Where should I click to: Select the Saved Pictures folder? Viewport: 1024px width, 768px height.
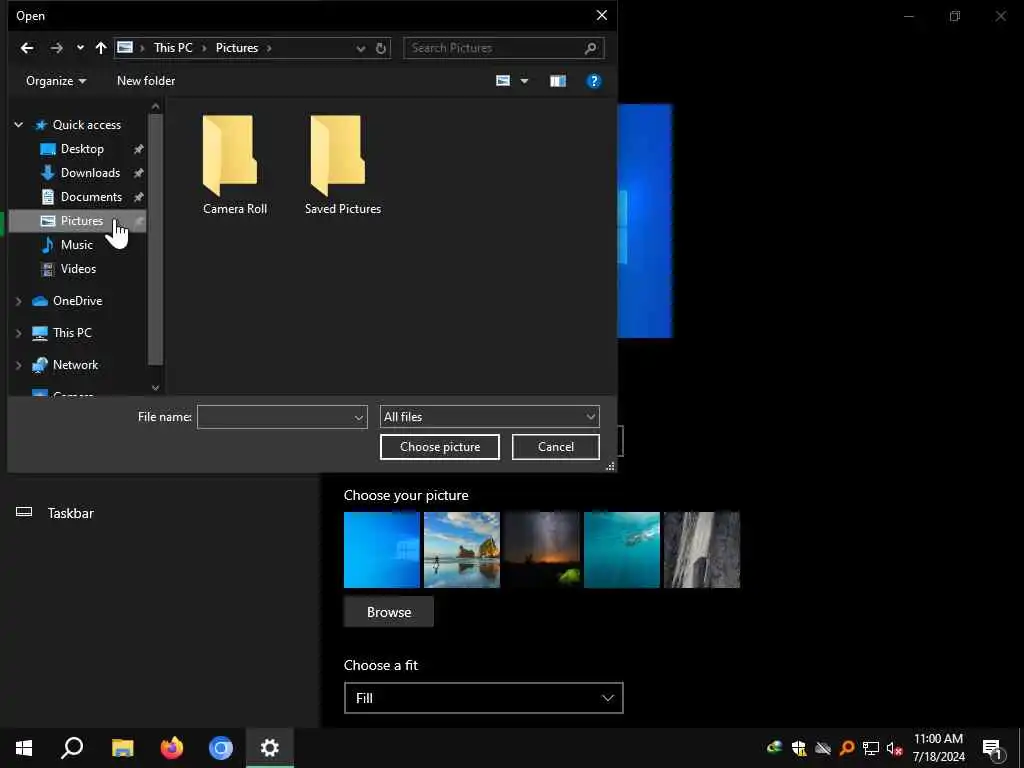pos(343,165)
